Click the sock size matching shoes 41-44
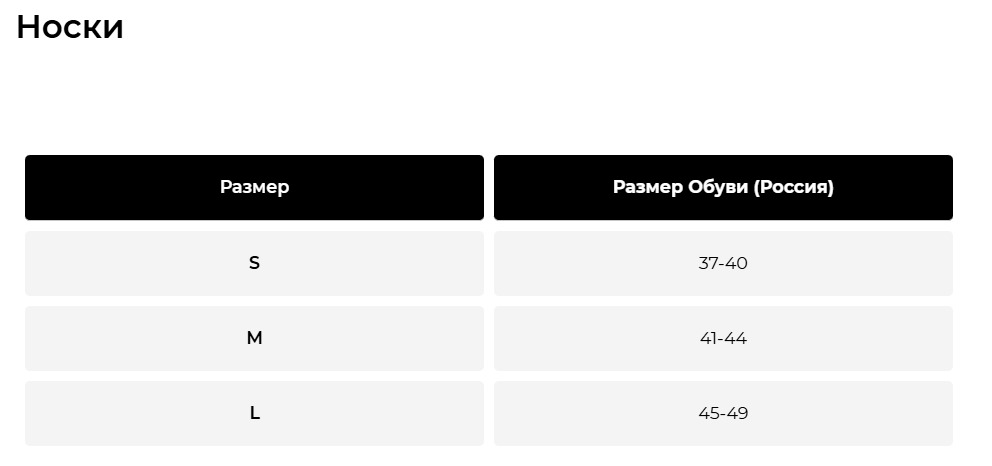This screenshot has height=466, width=992. pos(254,338)
